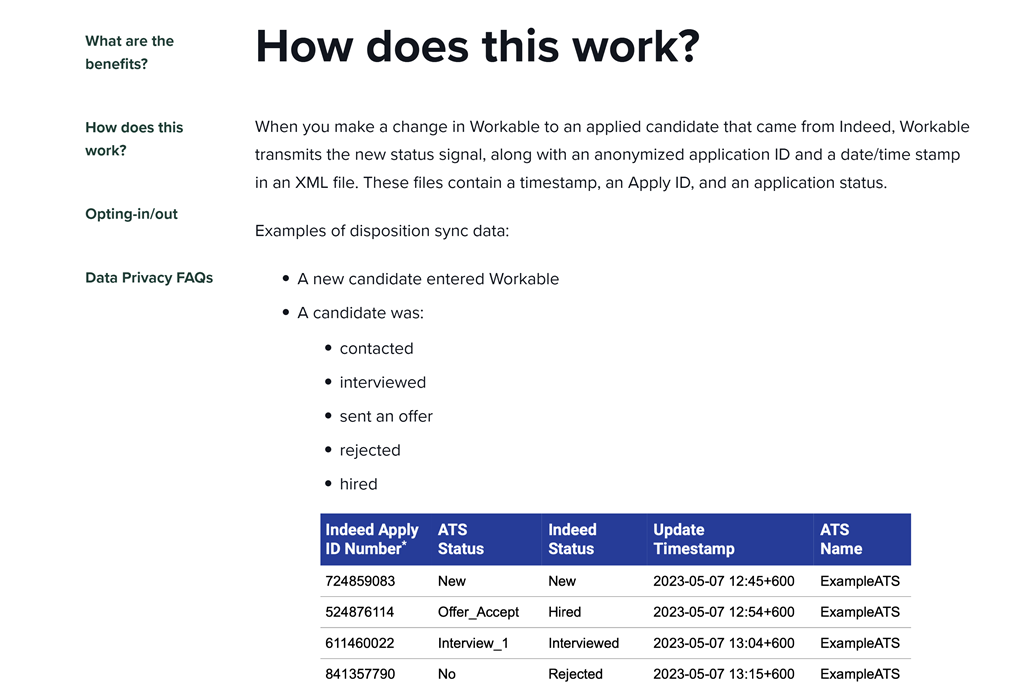Click "A new candidate entered Workable" bullet
Screen dimensions: 1024x700
pyautogui.click(x=428, y=279)
